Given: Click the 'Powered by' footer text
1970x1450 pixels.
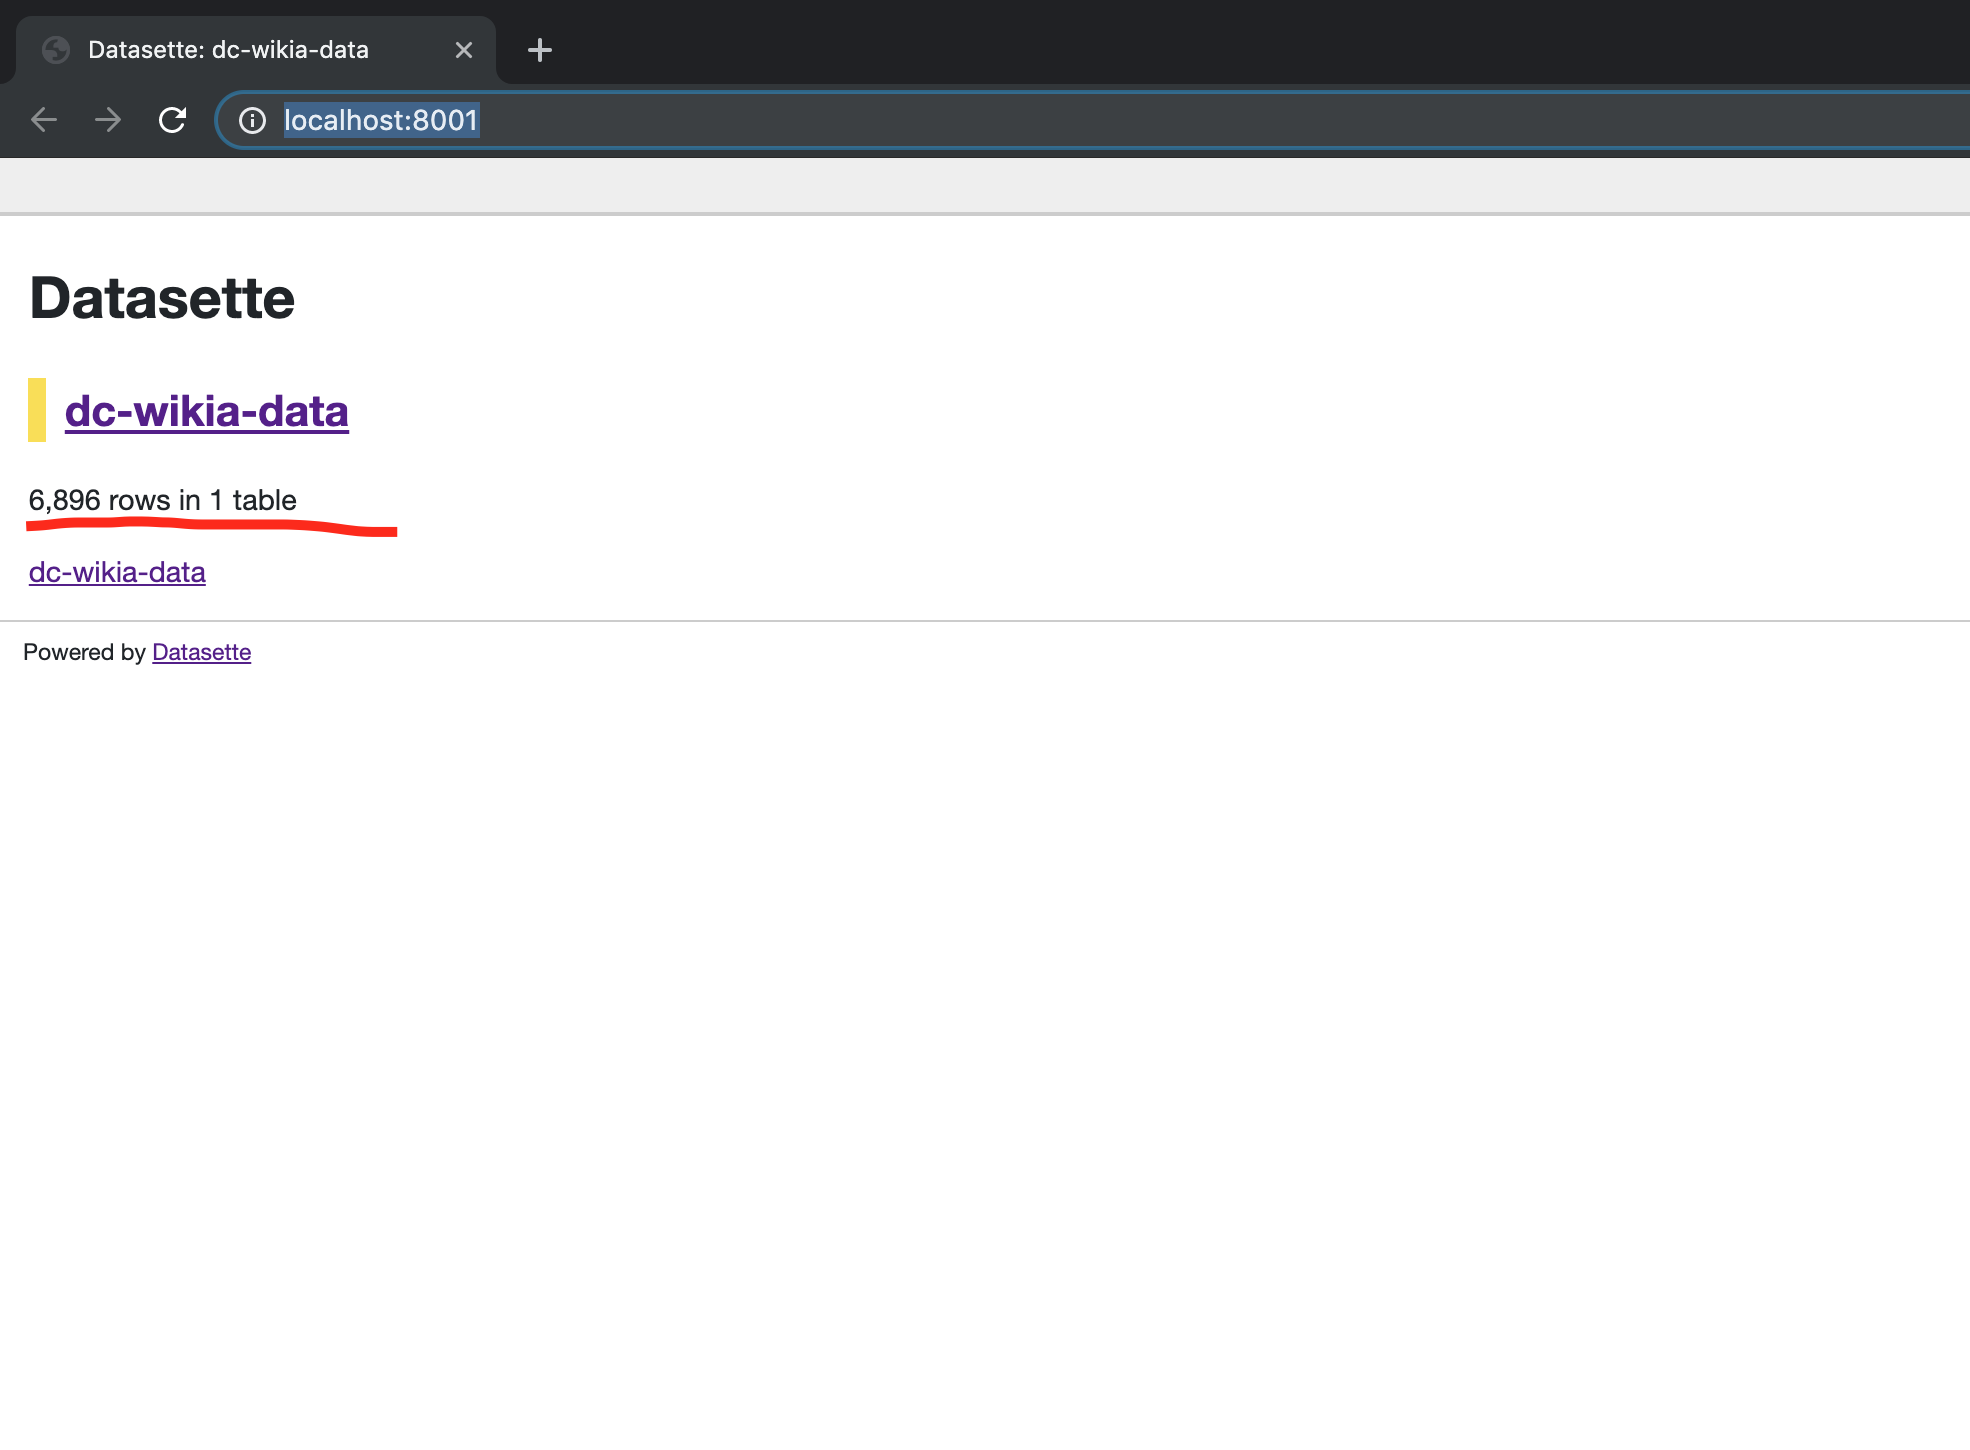Looking at the screenshot, I should pos(85,652).
